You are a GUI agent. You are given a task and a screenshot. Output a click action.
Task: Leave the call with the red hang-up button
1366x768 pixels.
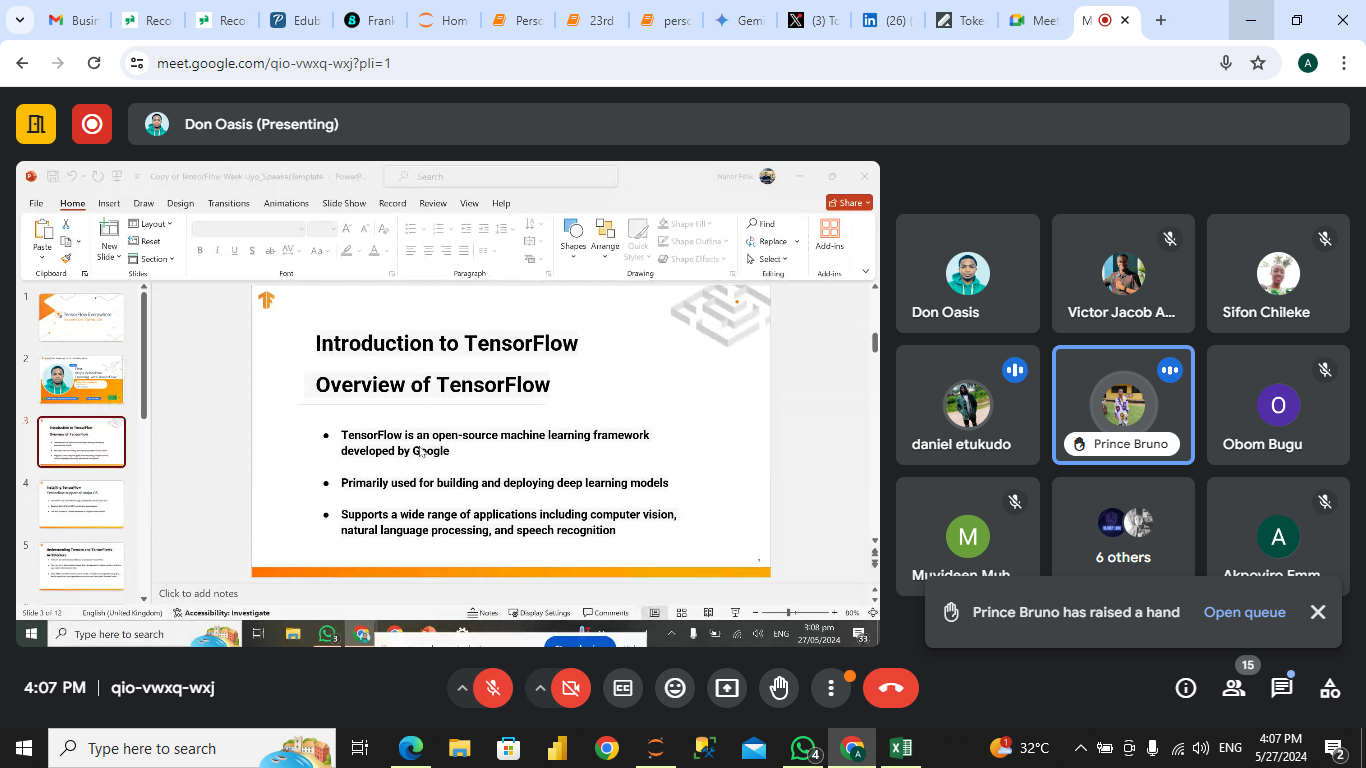[x=890, y=688]
